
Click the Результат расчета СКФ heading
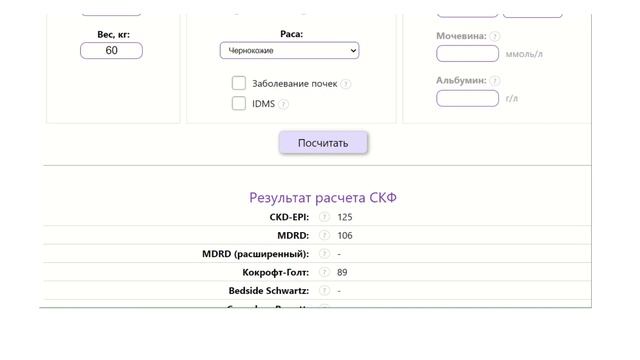point(323,198)
